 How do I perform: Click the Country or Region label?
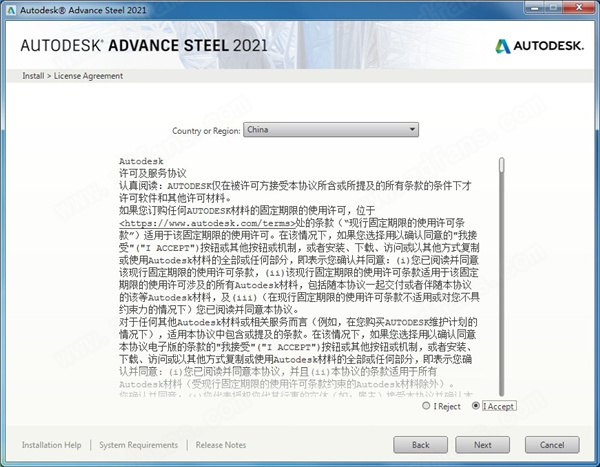206,131
